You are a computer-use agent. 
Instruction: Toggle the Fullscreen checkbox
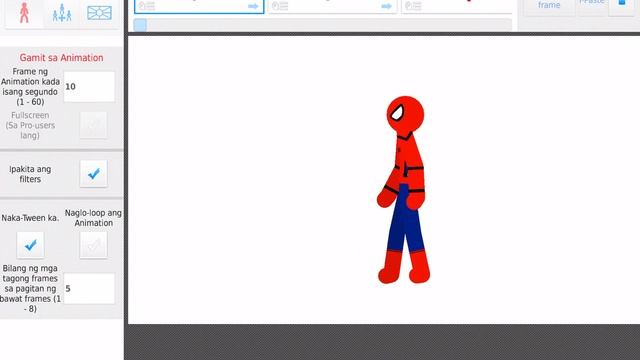tap(93, 125)
